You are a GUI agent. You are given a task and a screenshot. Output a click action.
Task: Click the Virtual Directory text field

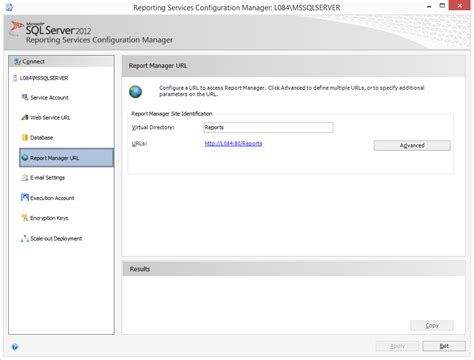[268, 127]
